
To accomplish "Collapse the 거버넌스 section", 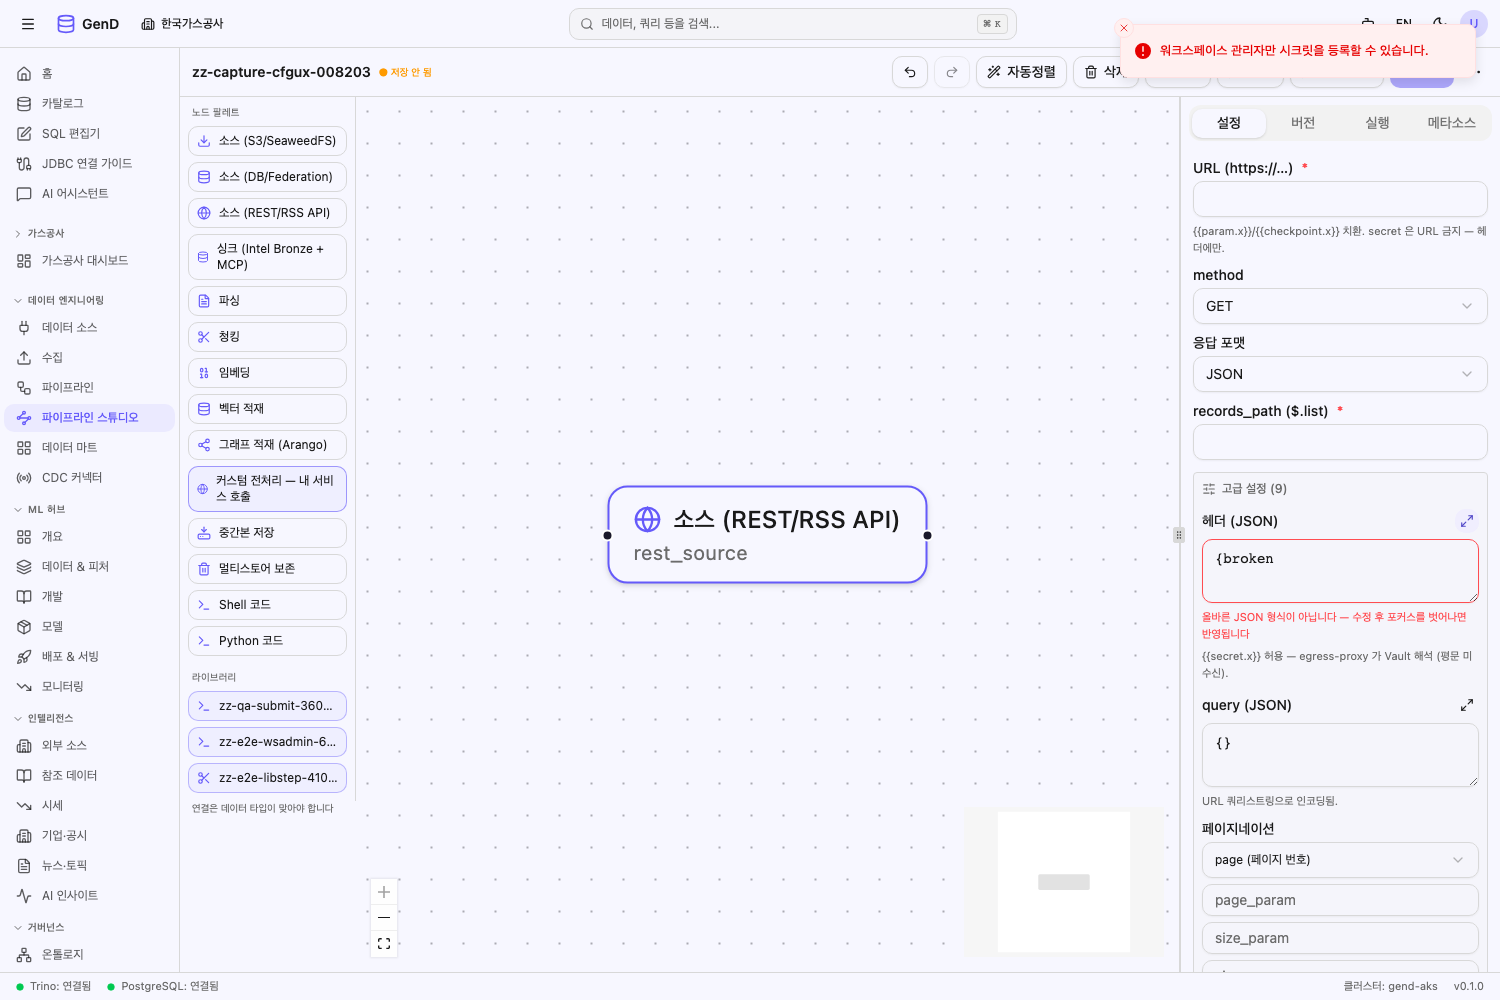I will [x=40, y=928].
